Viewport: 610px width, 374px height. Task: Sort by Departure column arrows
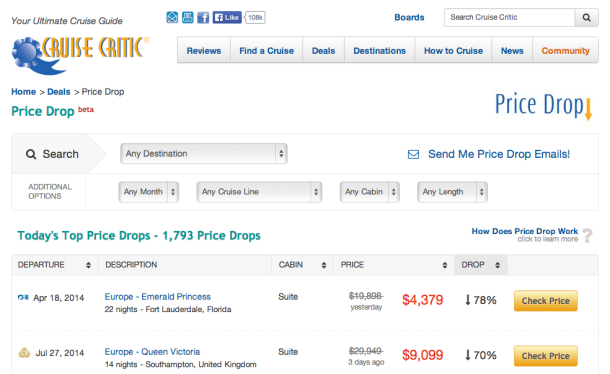pyautogui.click(x=88, y=265)
